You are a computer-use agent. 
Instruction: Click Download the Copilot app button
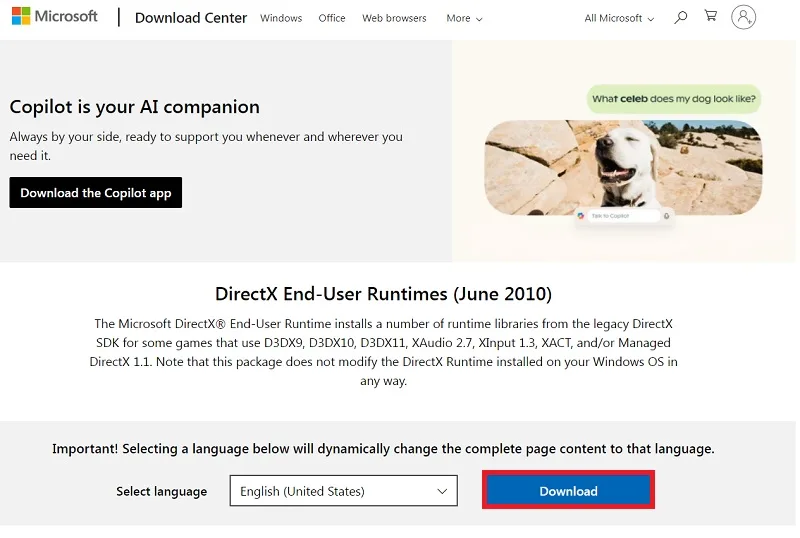(x=95, y=192)
